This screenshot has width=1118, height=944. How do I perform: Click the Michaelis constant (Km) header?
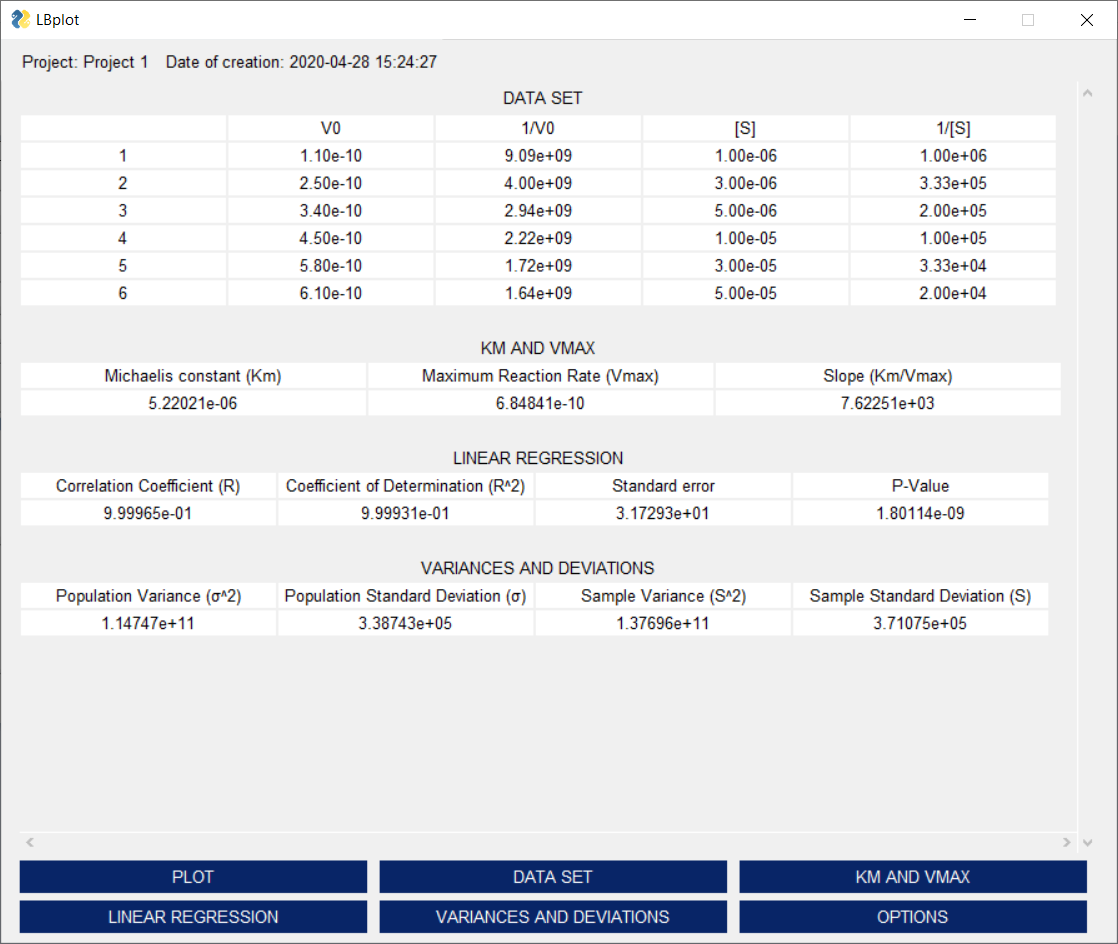tap(193, 376)
